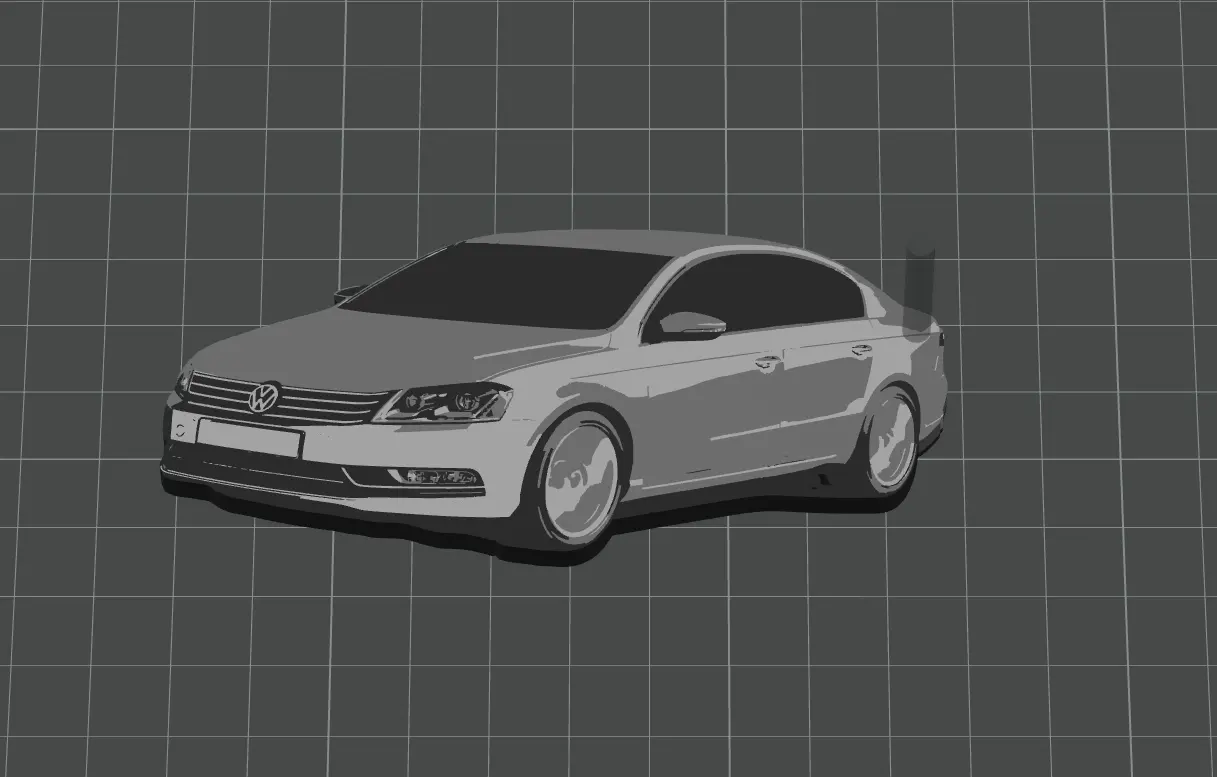
Task: Click the VW emblem on the front grille
Action: click(265, 398)
